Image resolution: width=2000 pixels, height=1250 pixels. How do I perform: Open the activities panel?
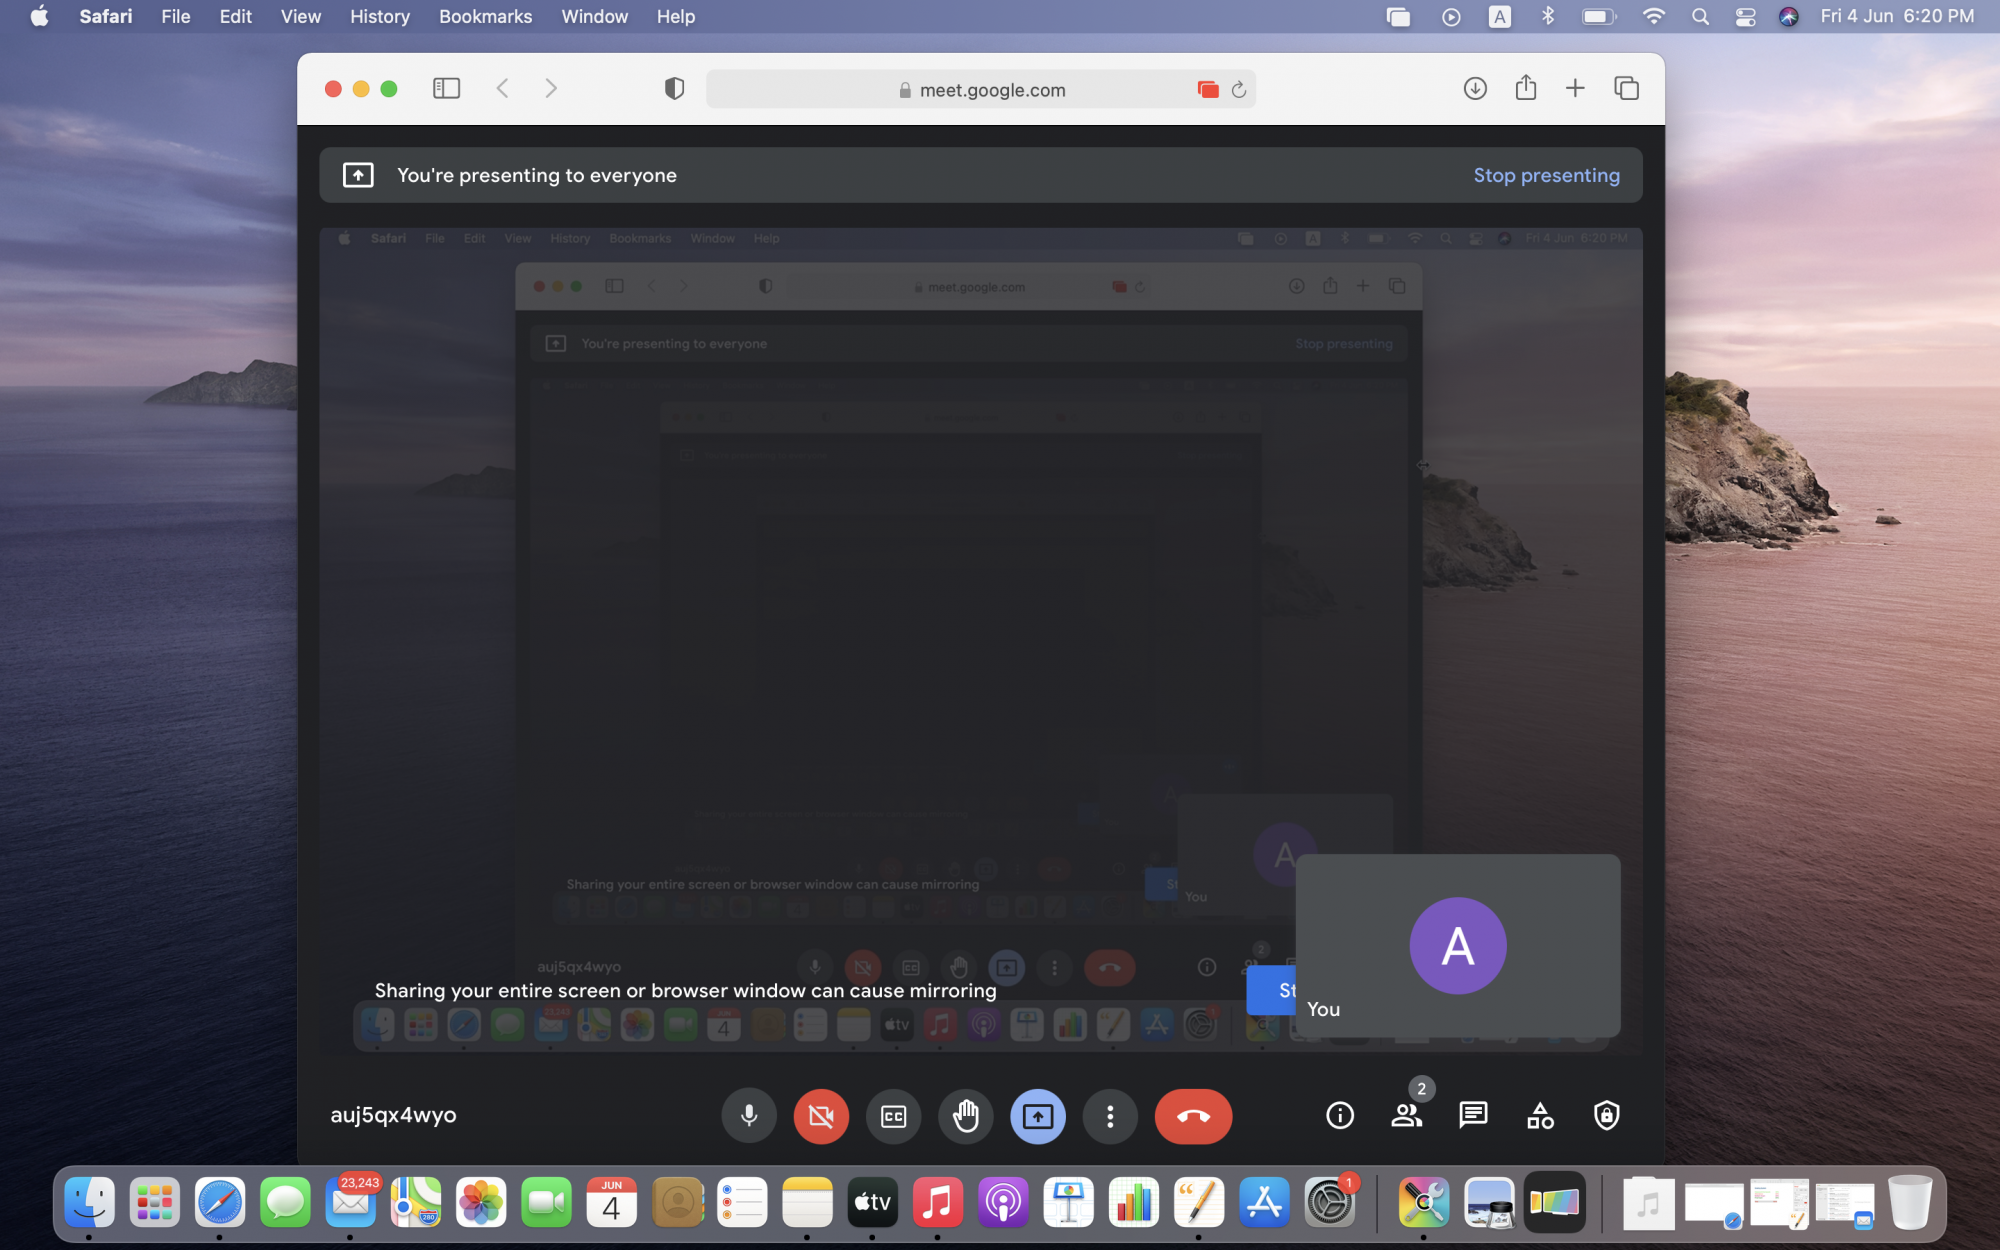1540,1115
